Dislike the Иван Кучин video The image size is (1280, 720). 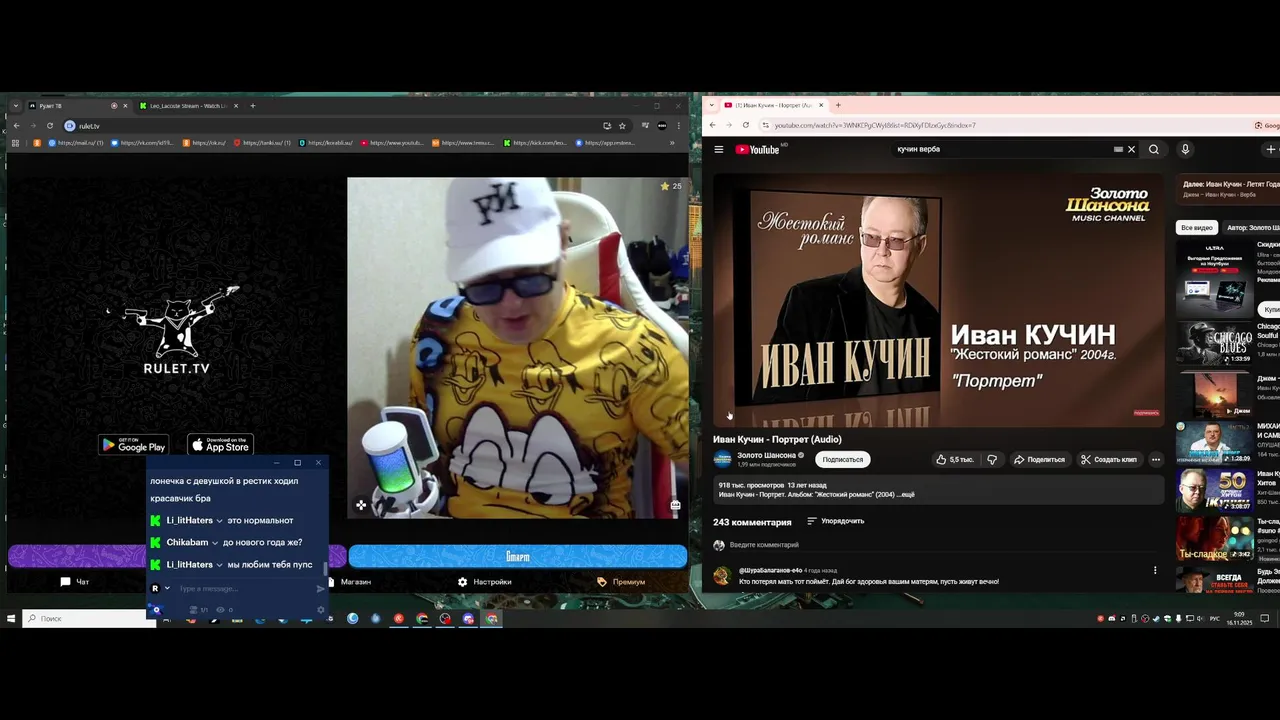pos(992,459)
